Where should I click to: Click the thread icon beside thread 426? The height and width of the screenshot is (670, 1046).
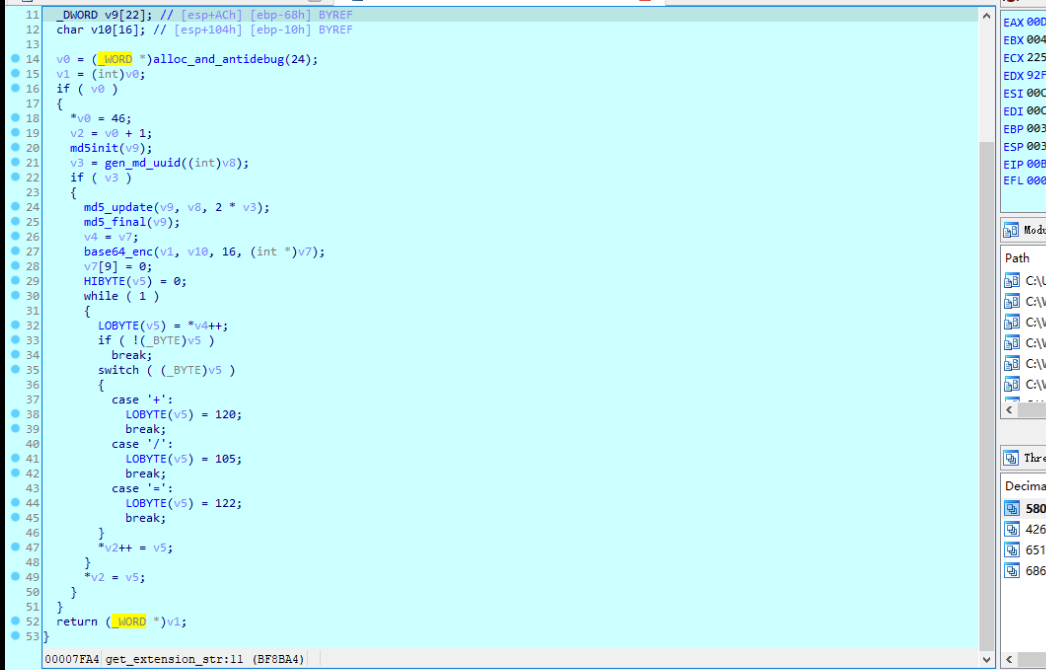1013,529
